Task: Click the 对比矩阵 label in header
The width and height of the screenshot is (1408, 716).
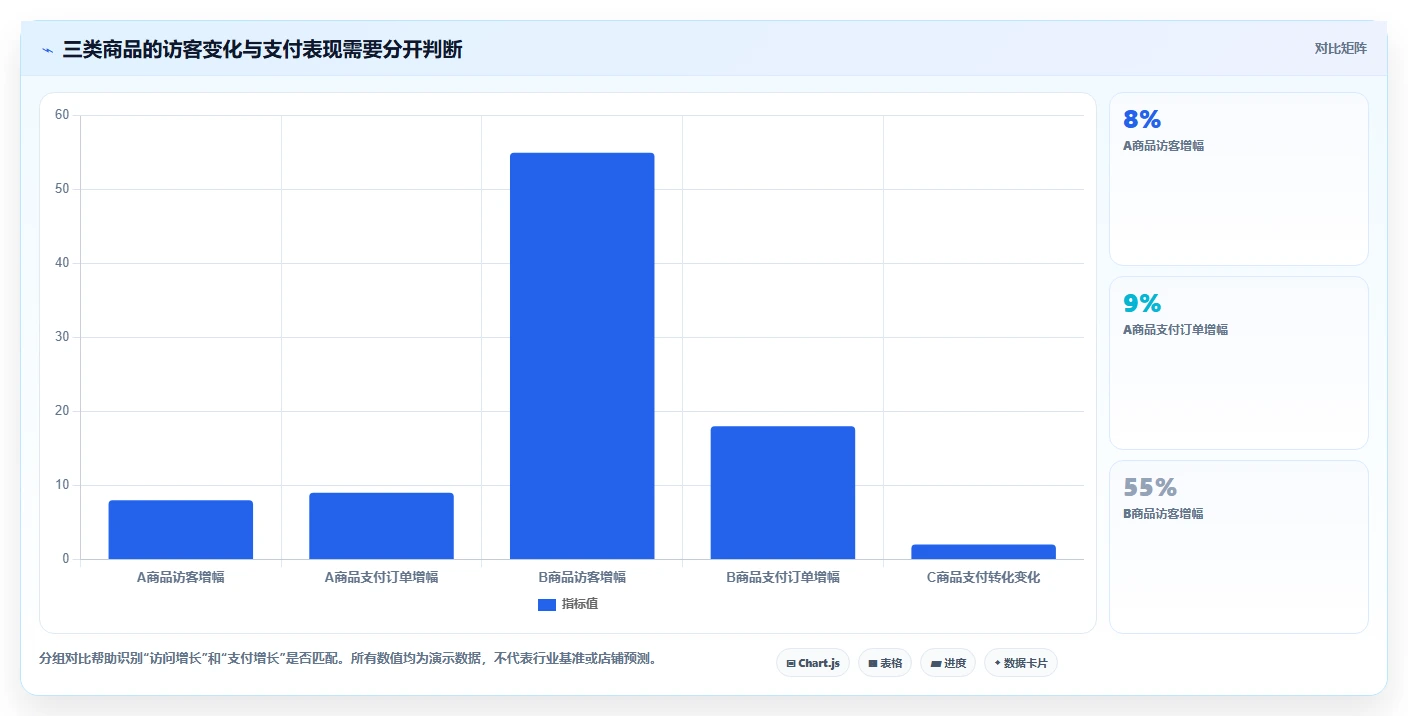Action: (1340, 48)
